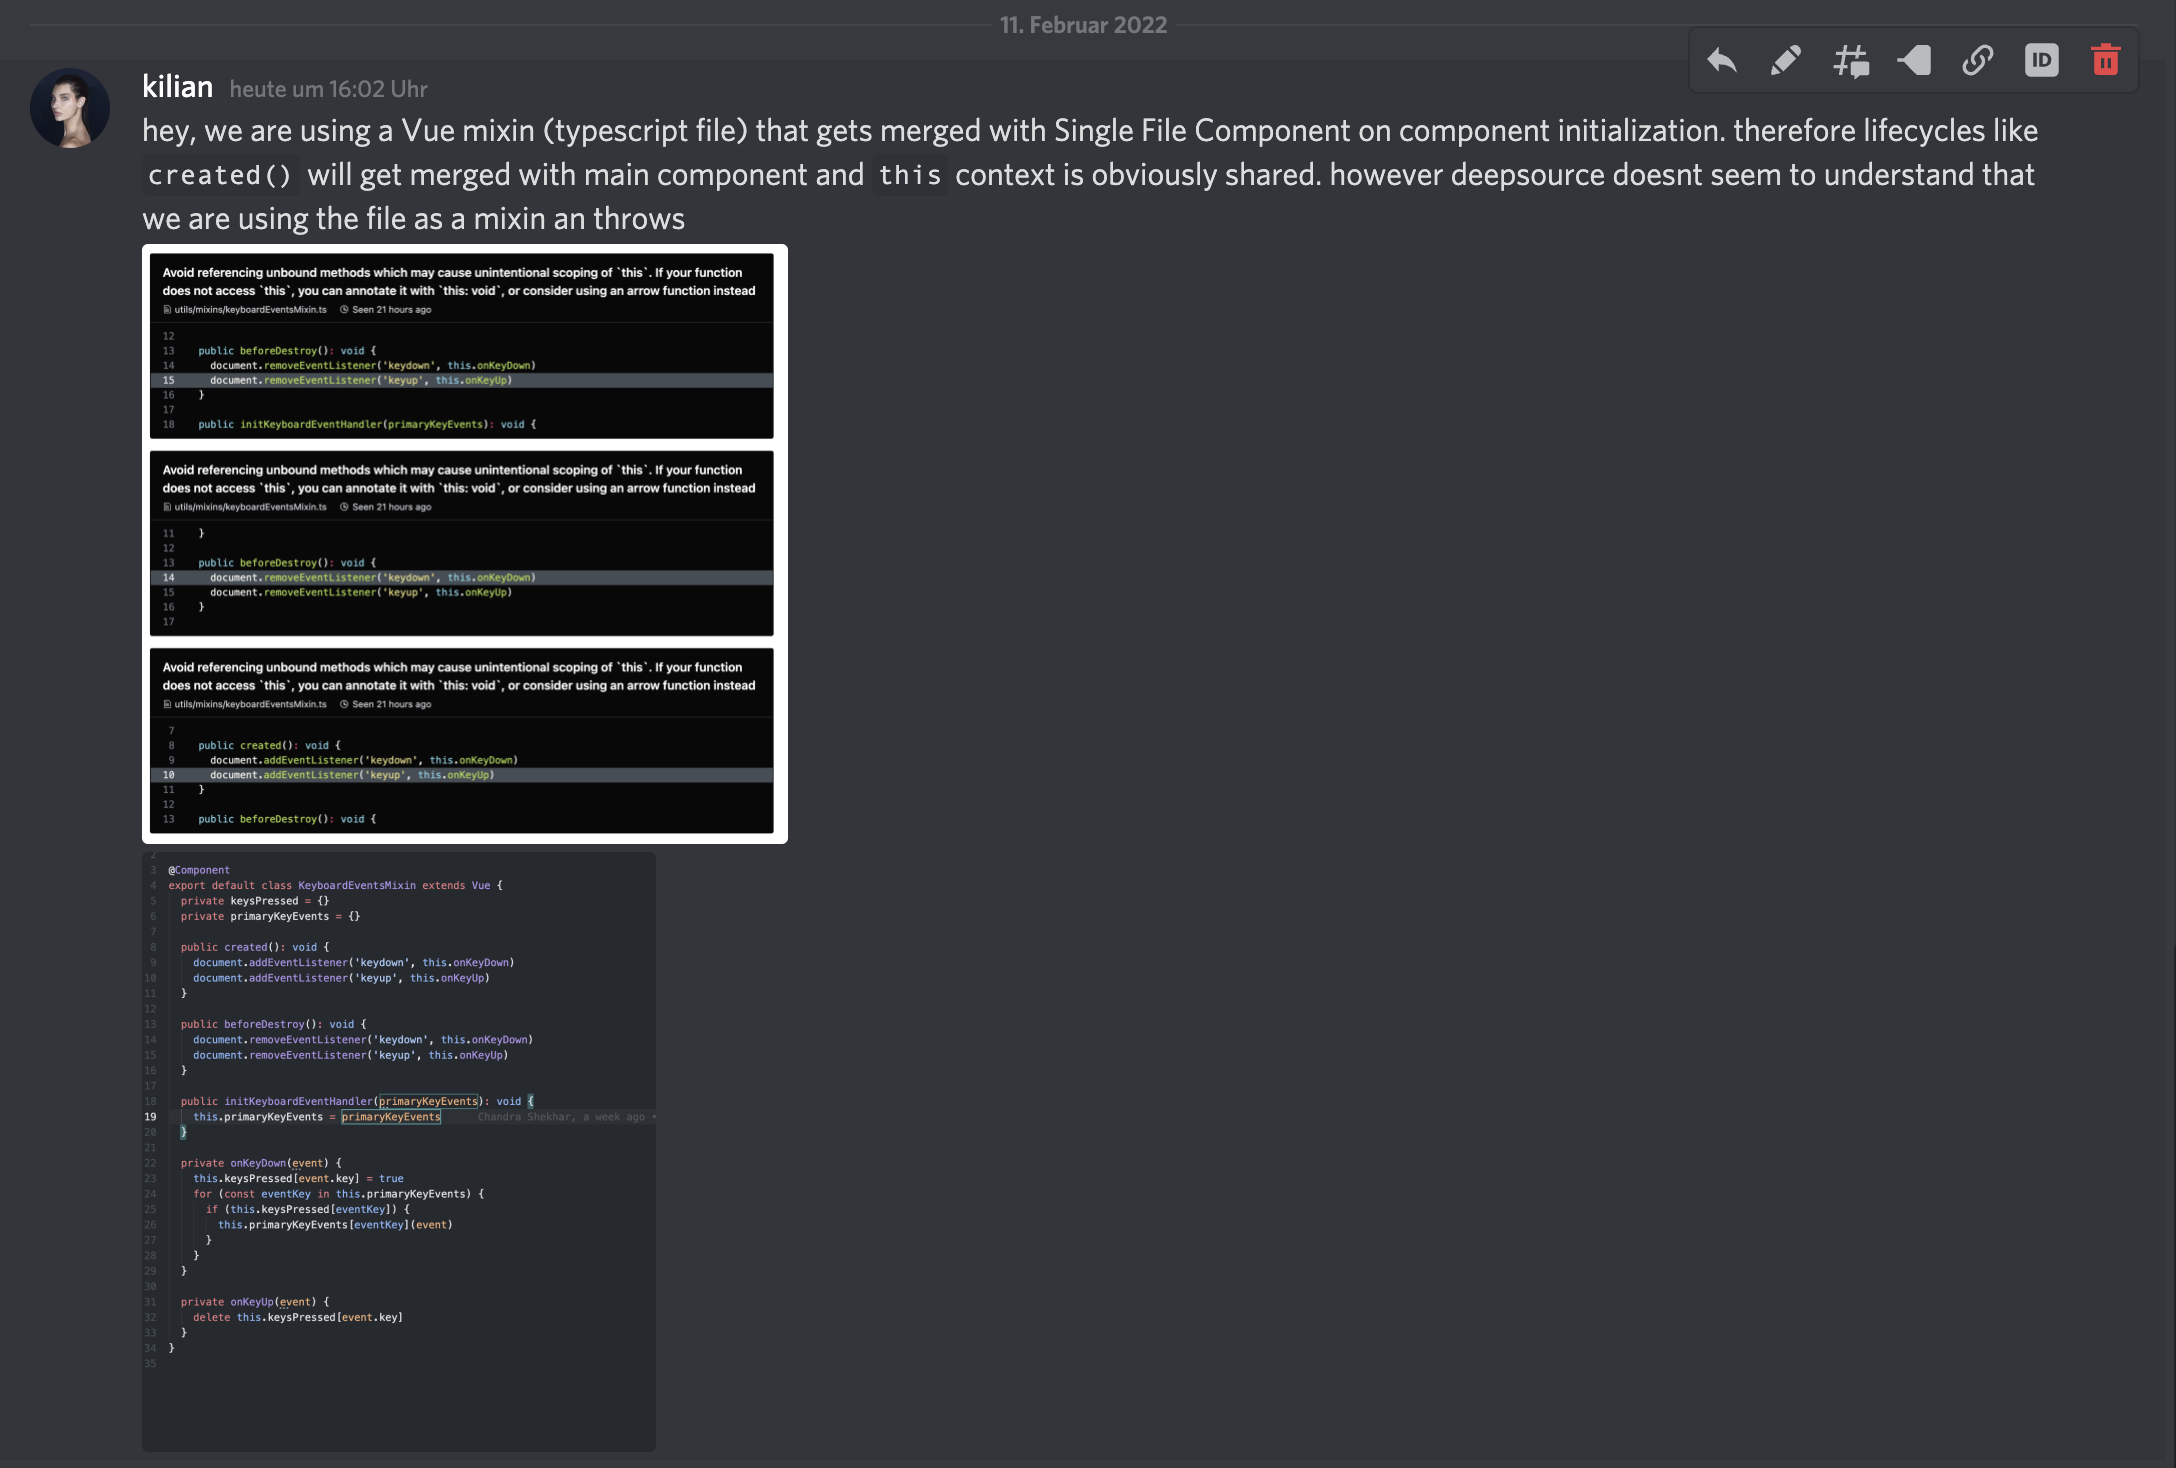Image resolution: width=2176 pixels, height=1468 pixels.
Task: Click highlighted line 19 in code screenshot
Action: point(316,1117)
